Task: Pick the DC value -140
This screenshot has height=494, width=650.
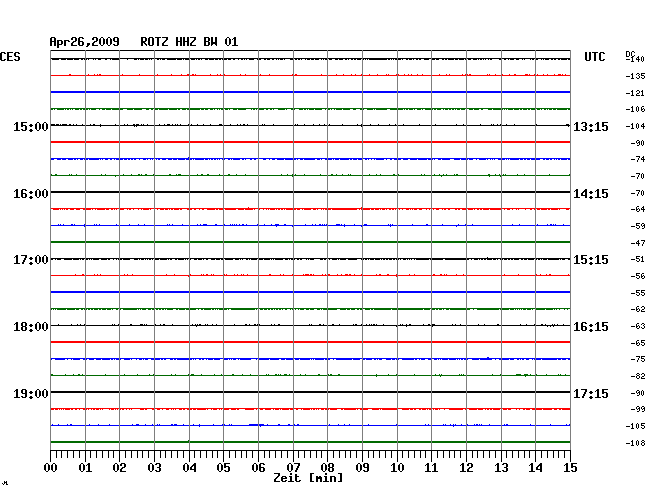Action: click(x=635, y=59)
